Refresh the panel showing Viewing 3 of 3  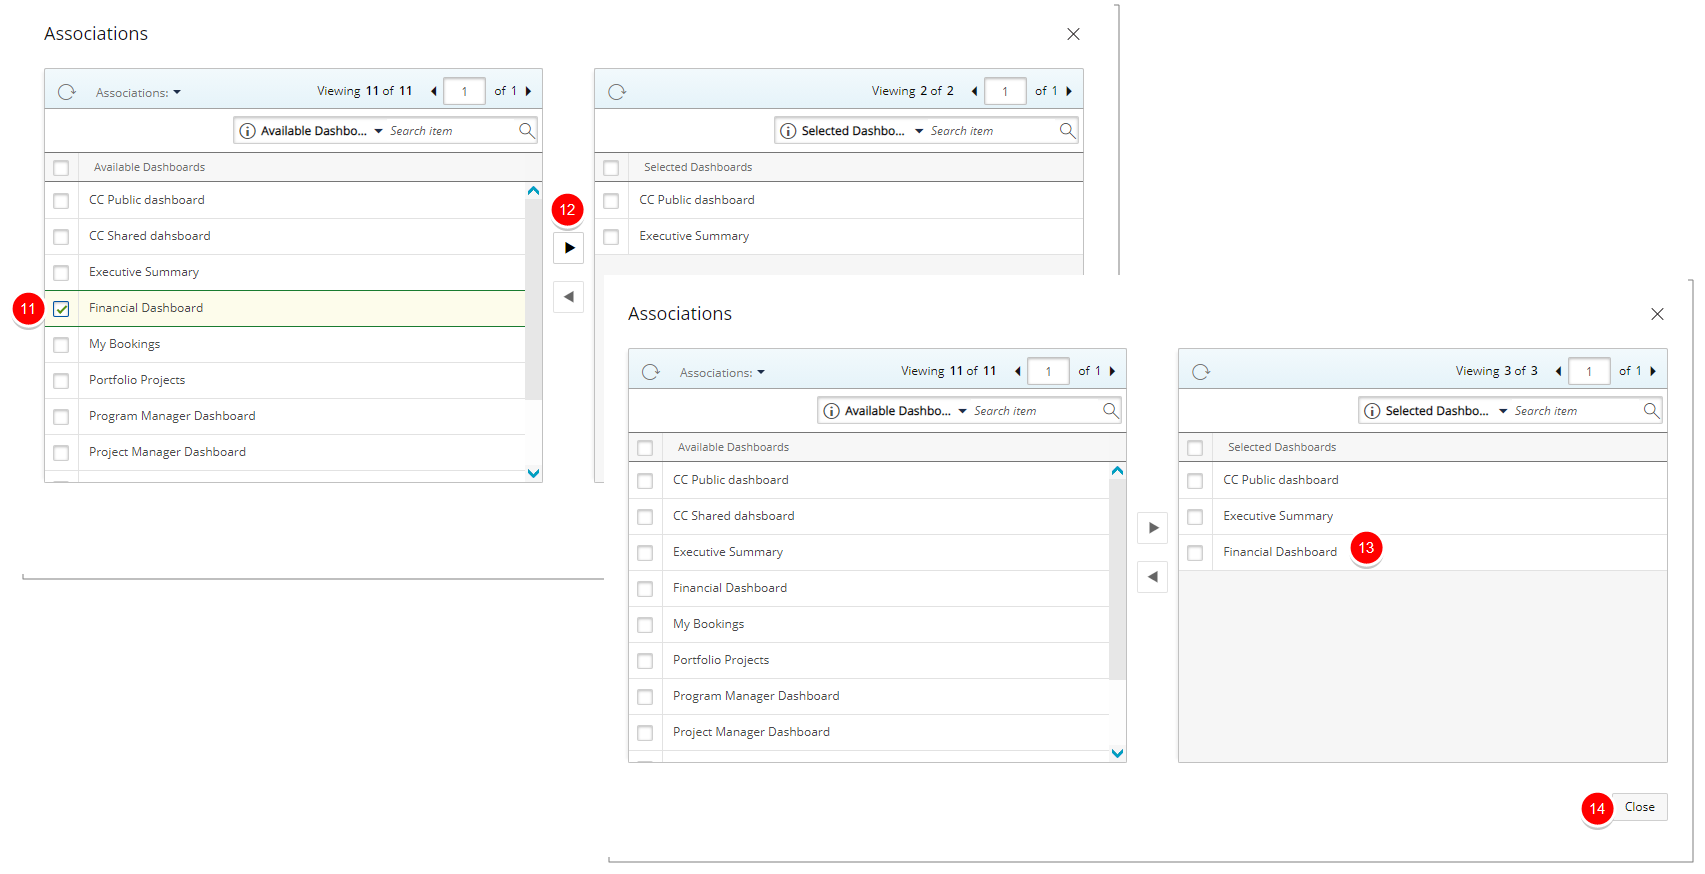(1201, 372)
